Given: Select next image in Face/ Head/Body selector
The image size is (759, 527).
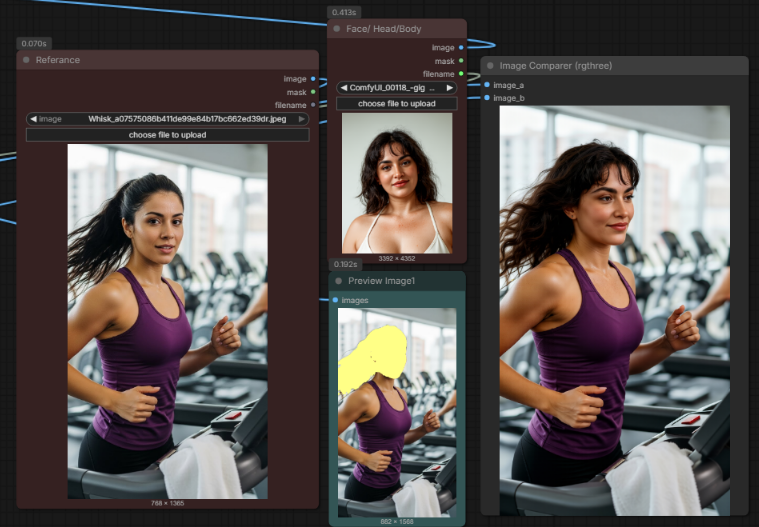Looking at the screenshot, I should (x=450, y=88).
